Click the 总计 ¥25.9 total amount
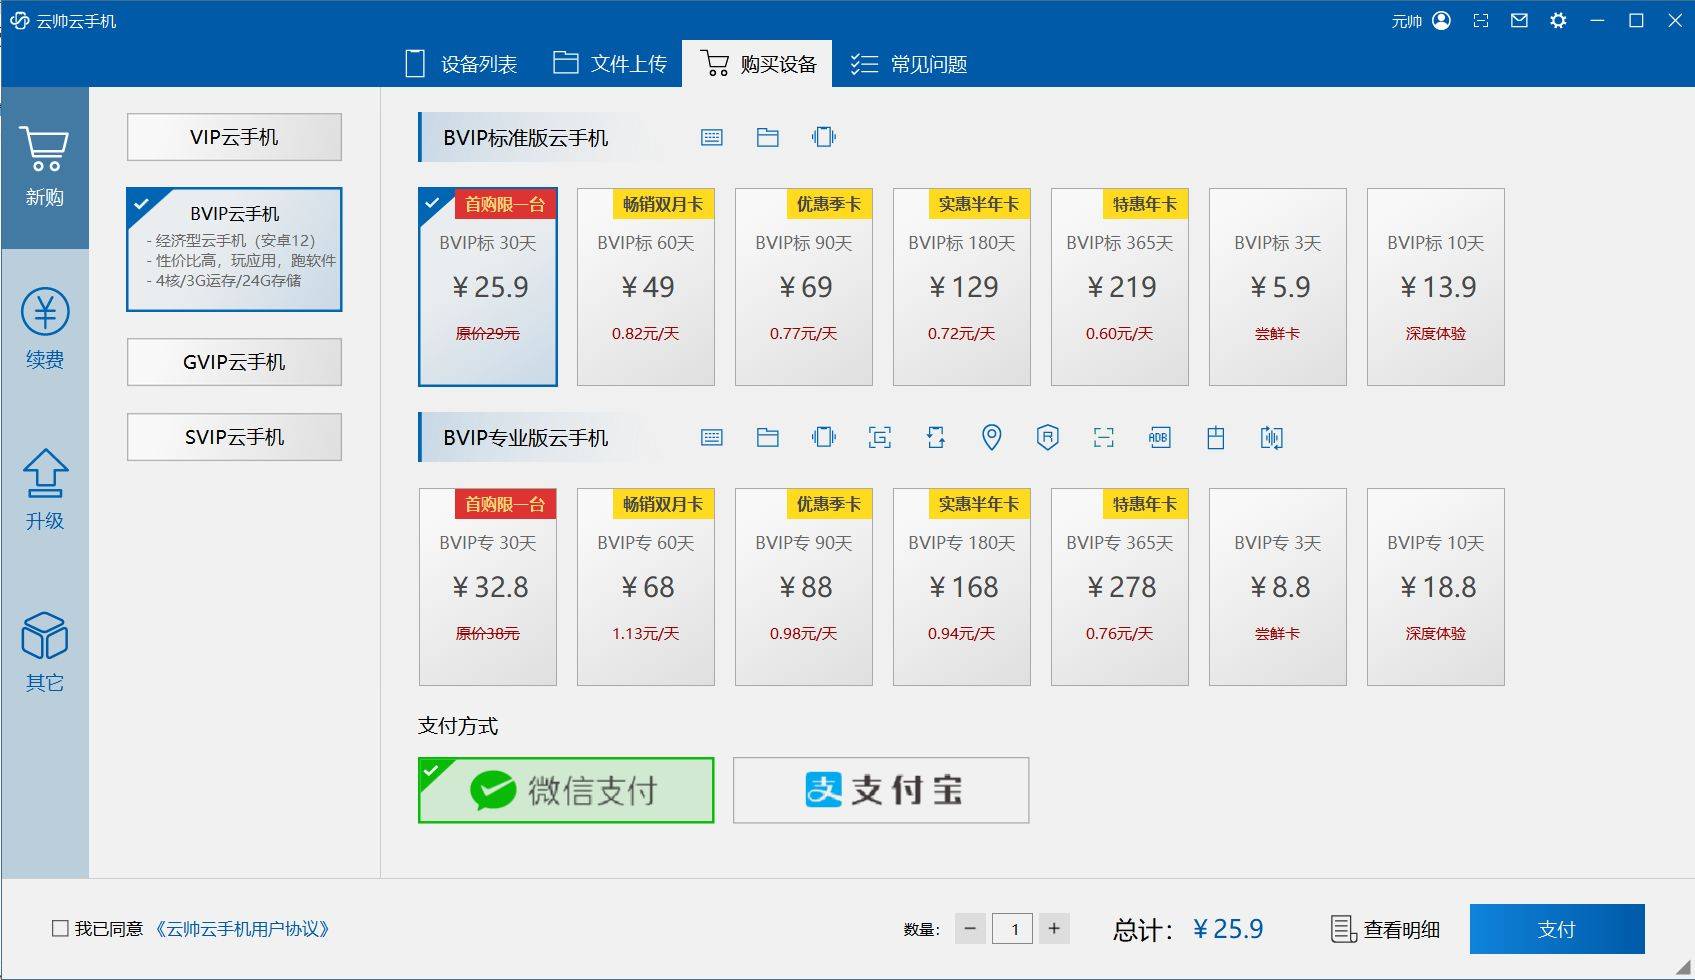The image size is (1695, 980). click(x=1188, y=929)
